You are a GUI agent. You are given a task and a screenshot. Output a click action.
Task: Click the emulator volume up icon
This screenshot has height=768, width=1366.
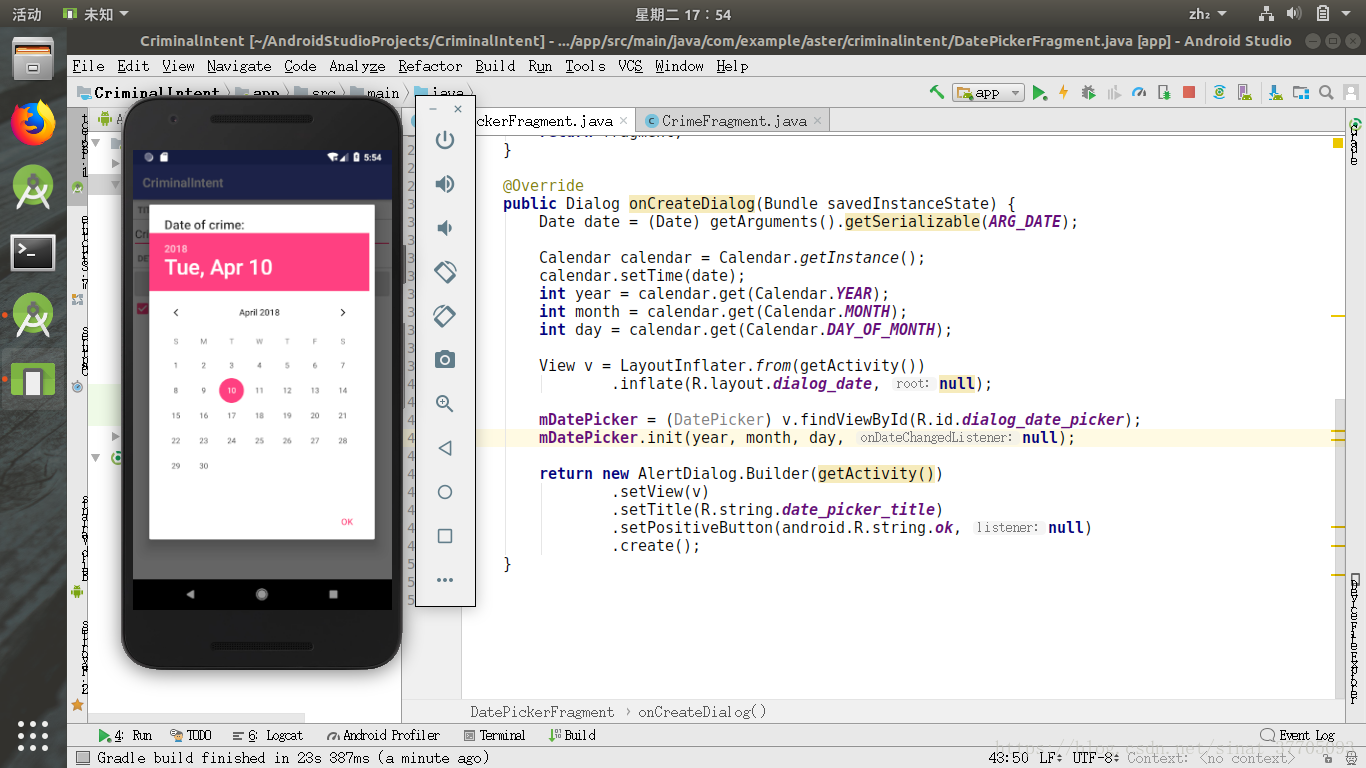click(445, 184)
